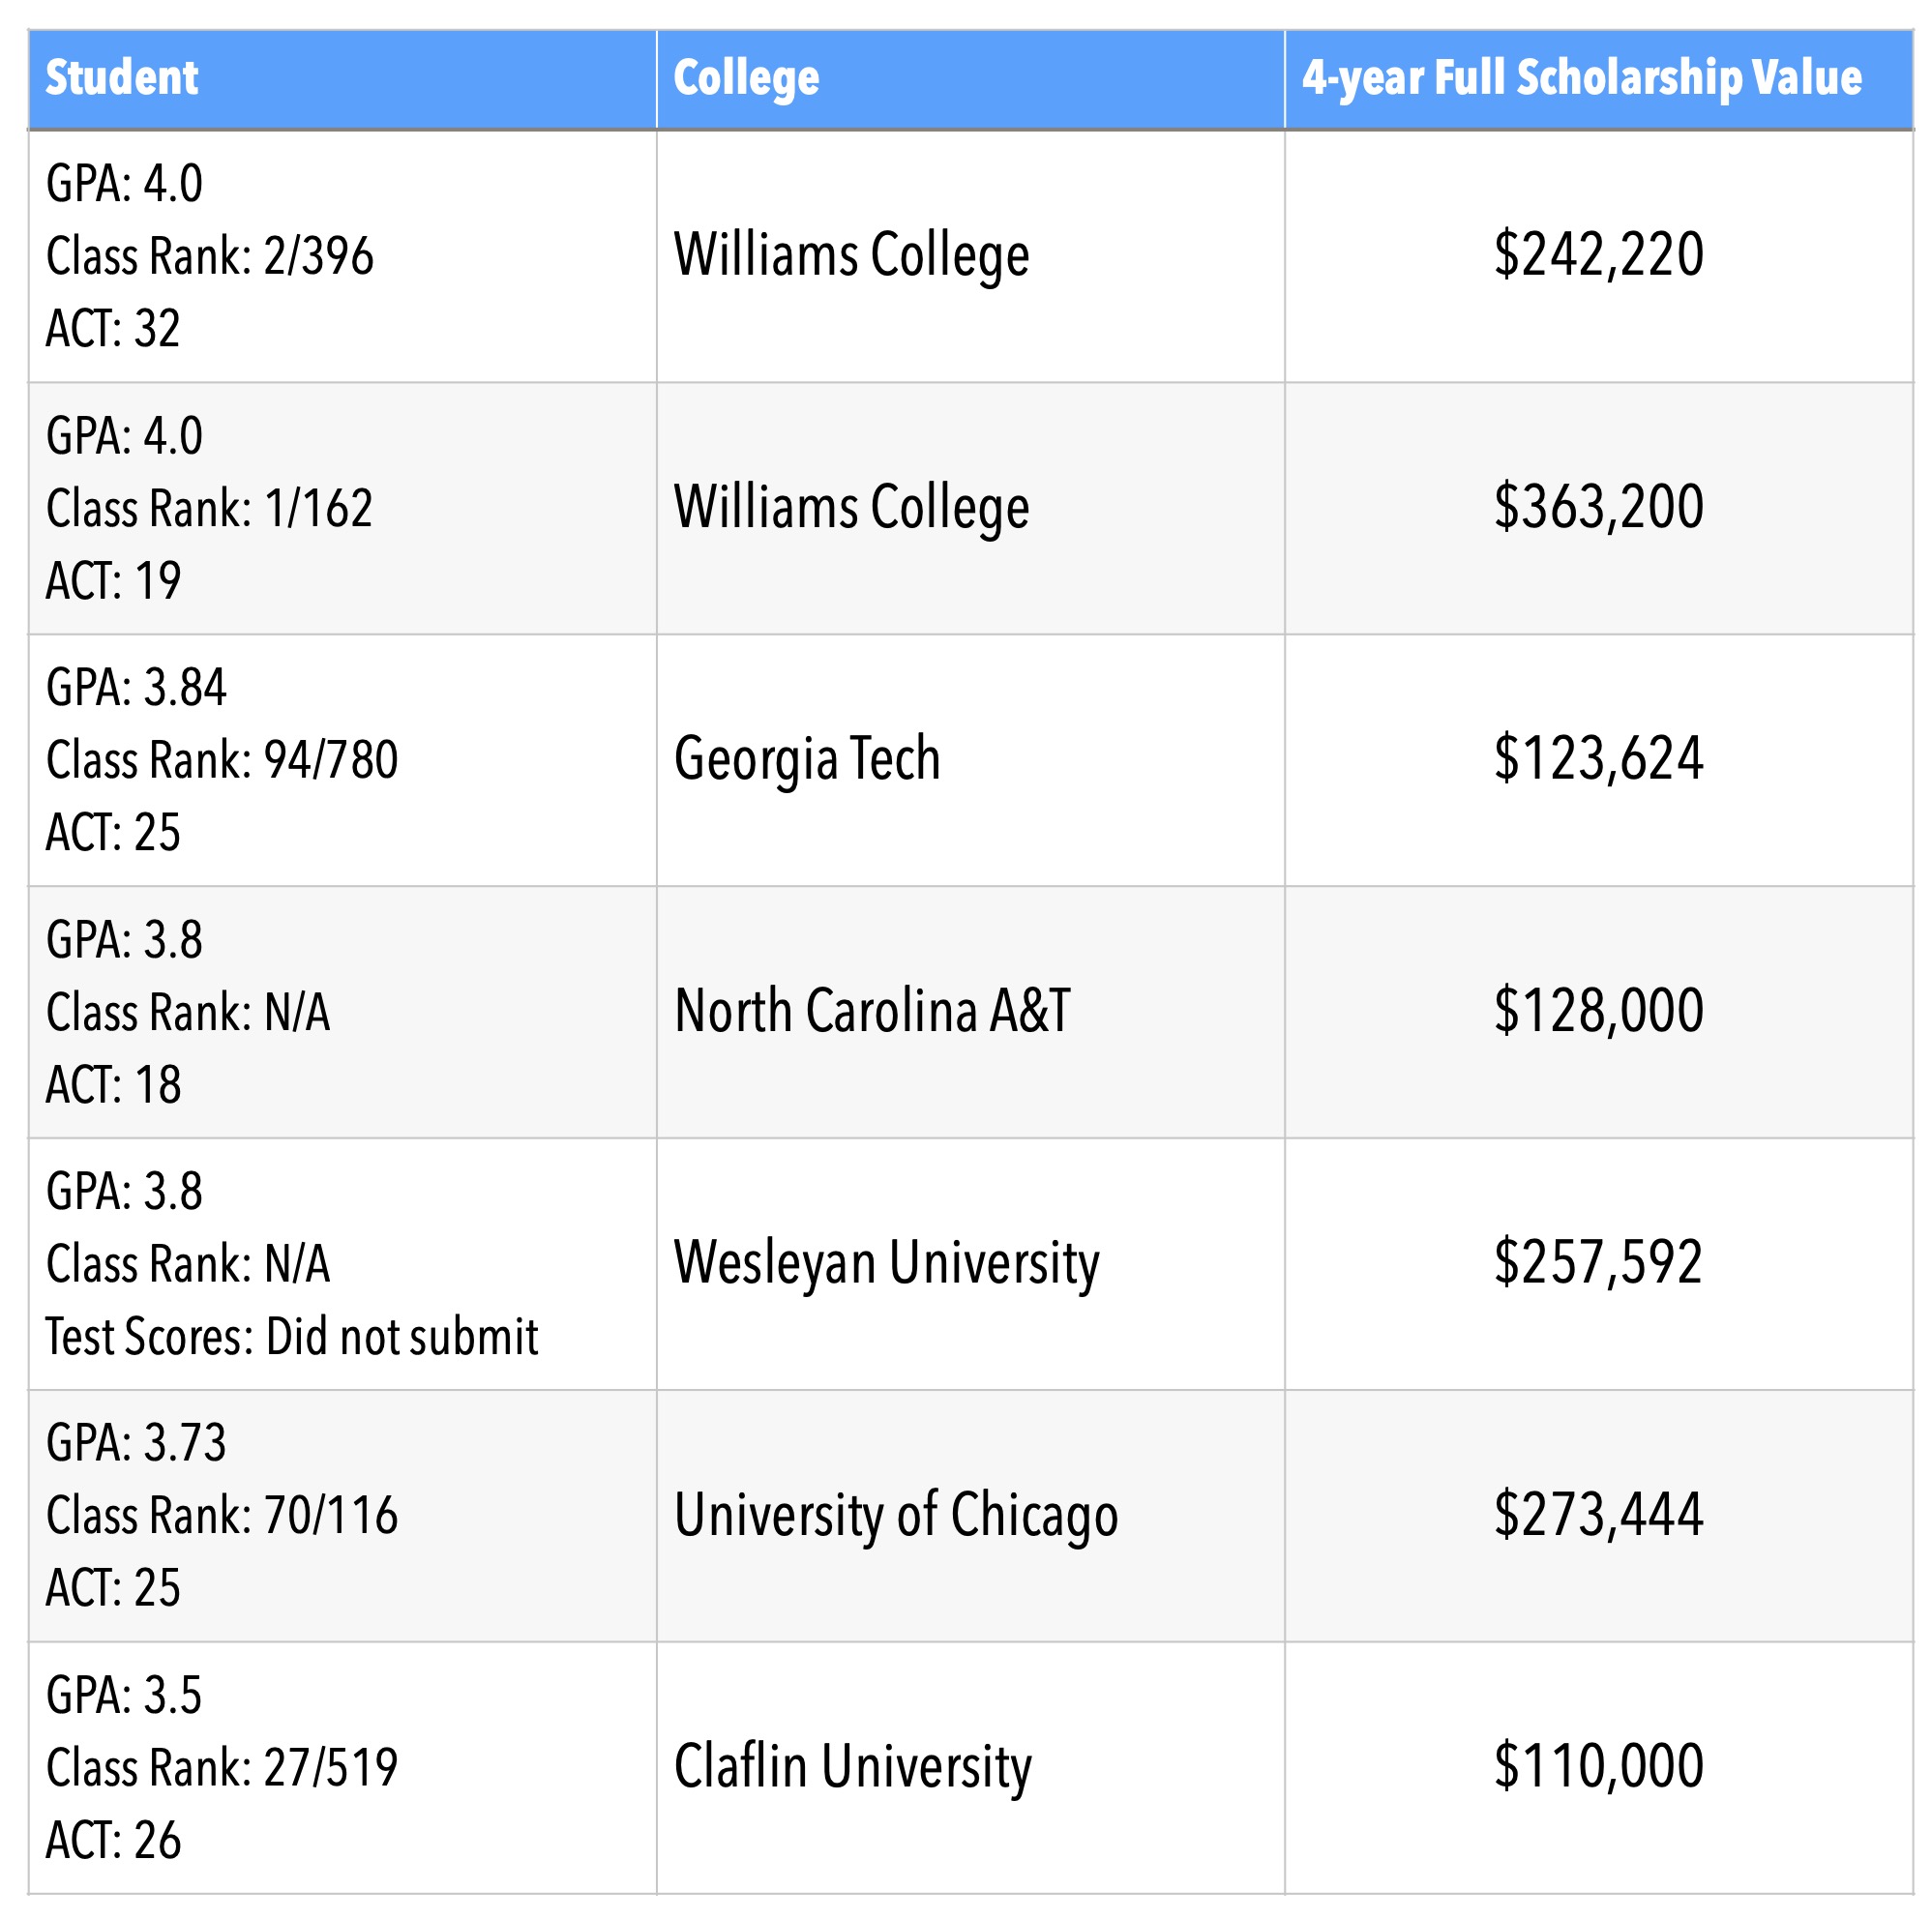Select the Wesleyan University cell
Screen dimensions: 1932x1919
tap(886, 1263)
